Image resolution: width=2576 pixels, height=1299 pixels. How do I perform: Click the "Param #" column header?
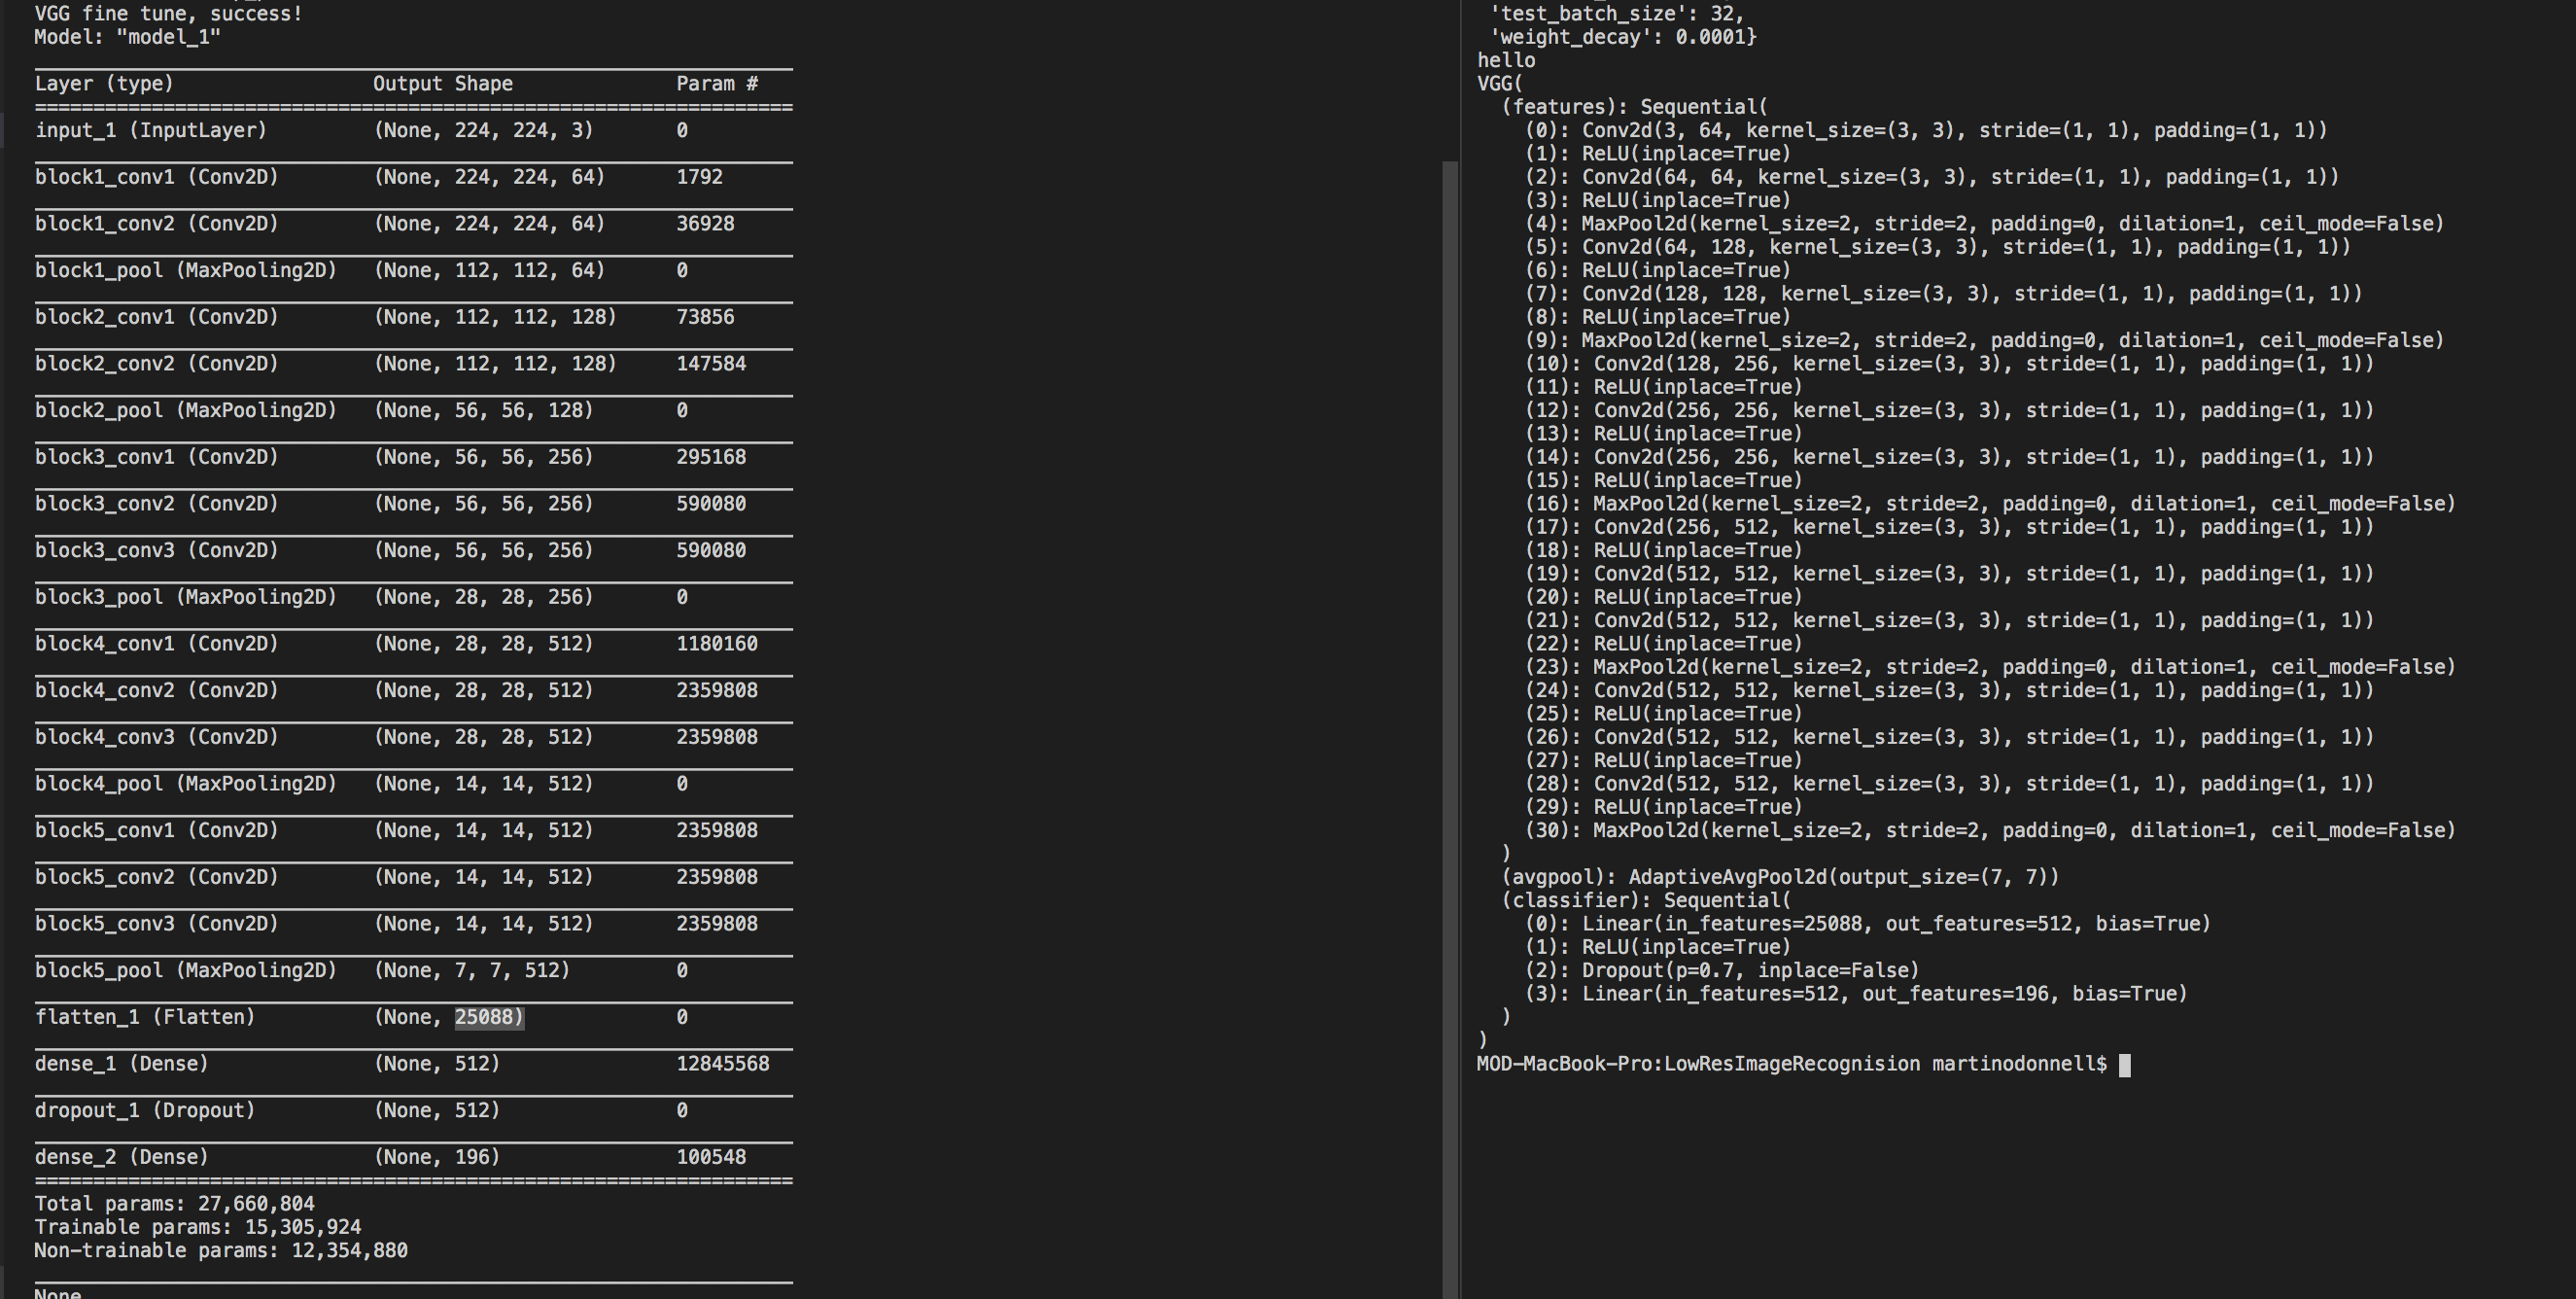pyautogui.click(x=716, y=84)
